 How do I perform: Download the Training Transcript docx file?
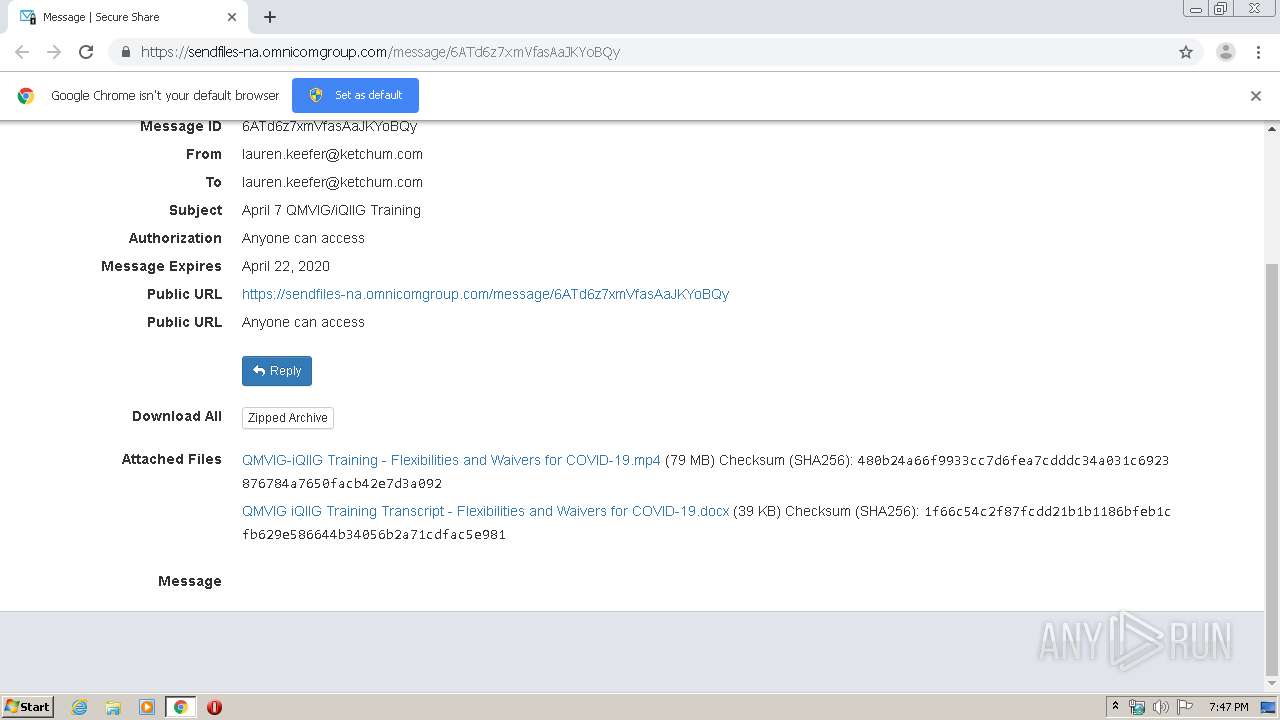point(485,511)
